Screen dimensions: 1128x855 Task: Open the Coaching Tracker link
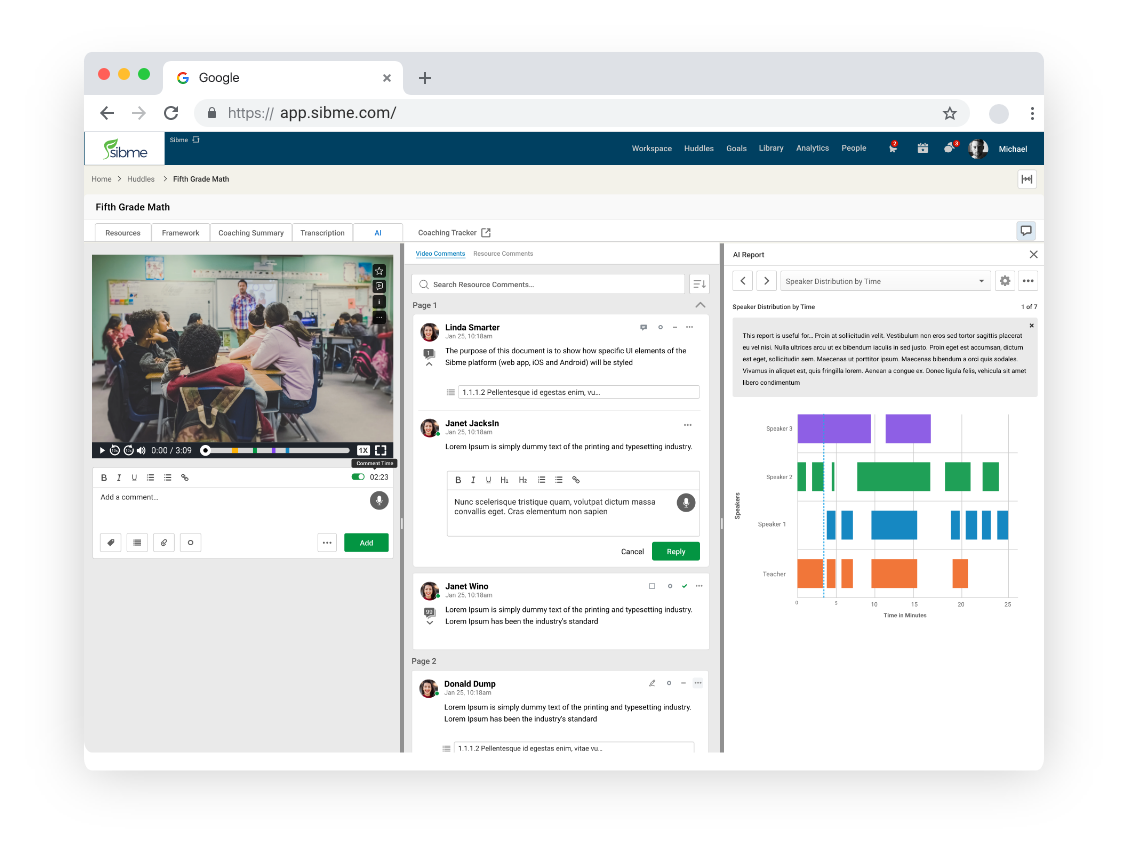tap(454, 233)
